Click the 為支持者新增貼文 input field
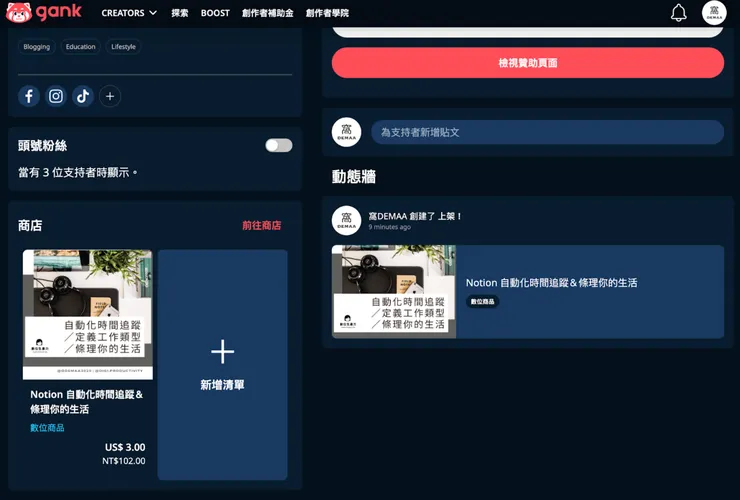Screen dimensions: 740x500 pyautogui.click(x=547, y=132)
